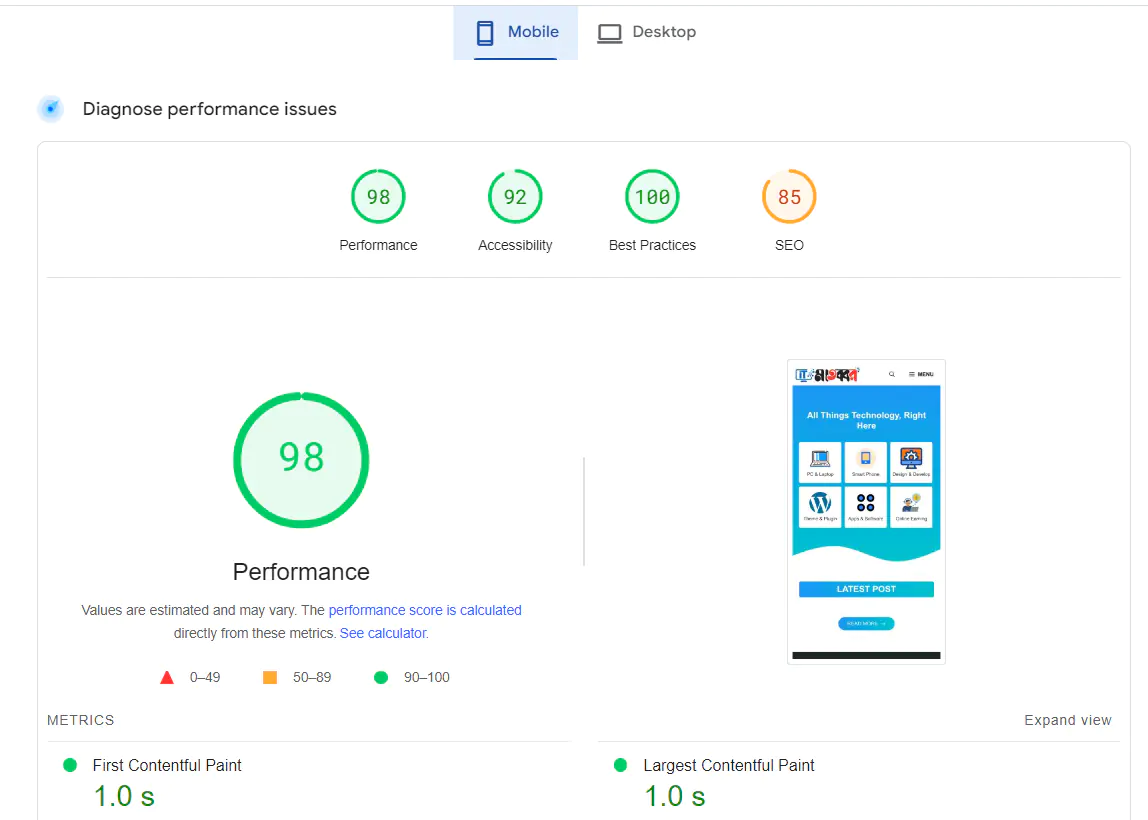The image size is (1148, 820).
Task: Click the WordPress Theme & Plugin icon
Action: click(821, 503)
